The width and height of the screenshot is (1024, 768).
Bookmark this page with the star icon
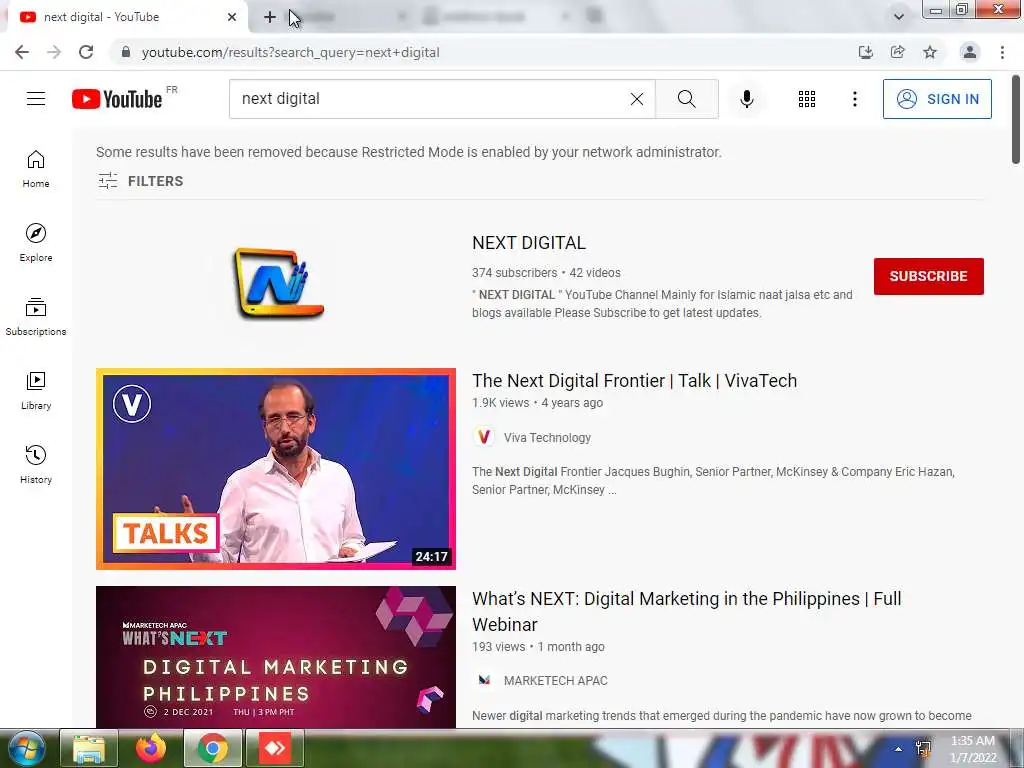[930, 52]
